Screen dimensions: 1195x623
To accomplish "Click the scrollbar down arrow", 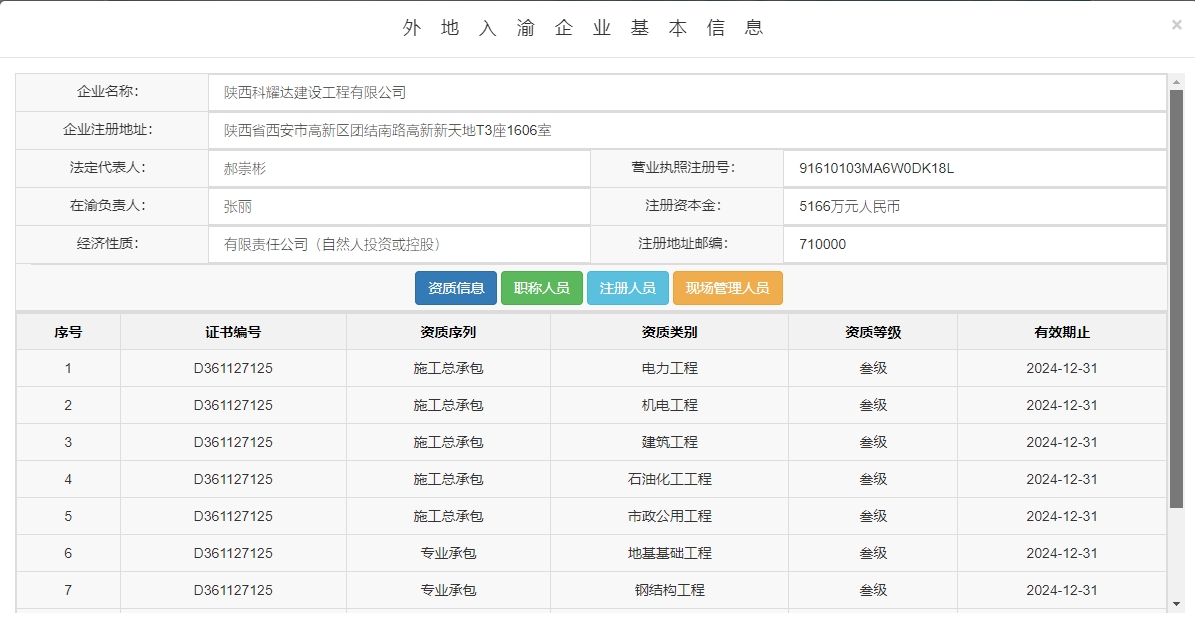I will (1177, 603).
